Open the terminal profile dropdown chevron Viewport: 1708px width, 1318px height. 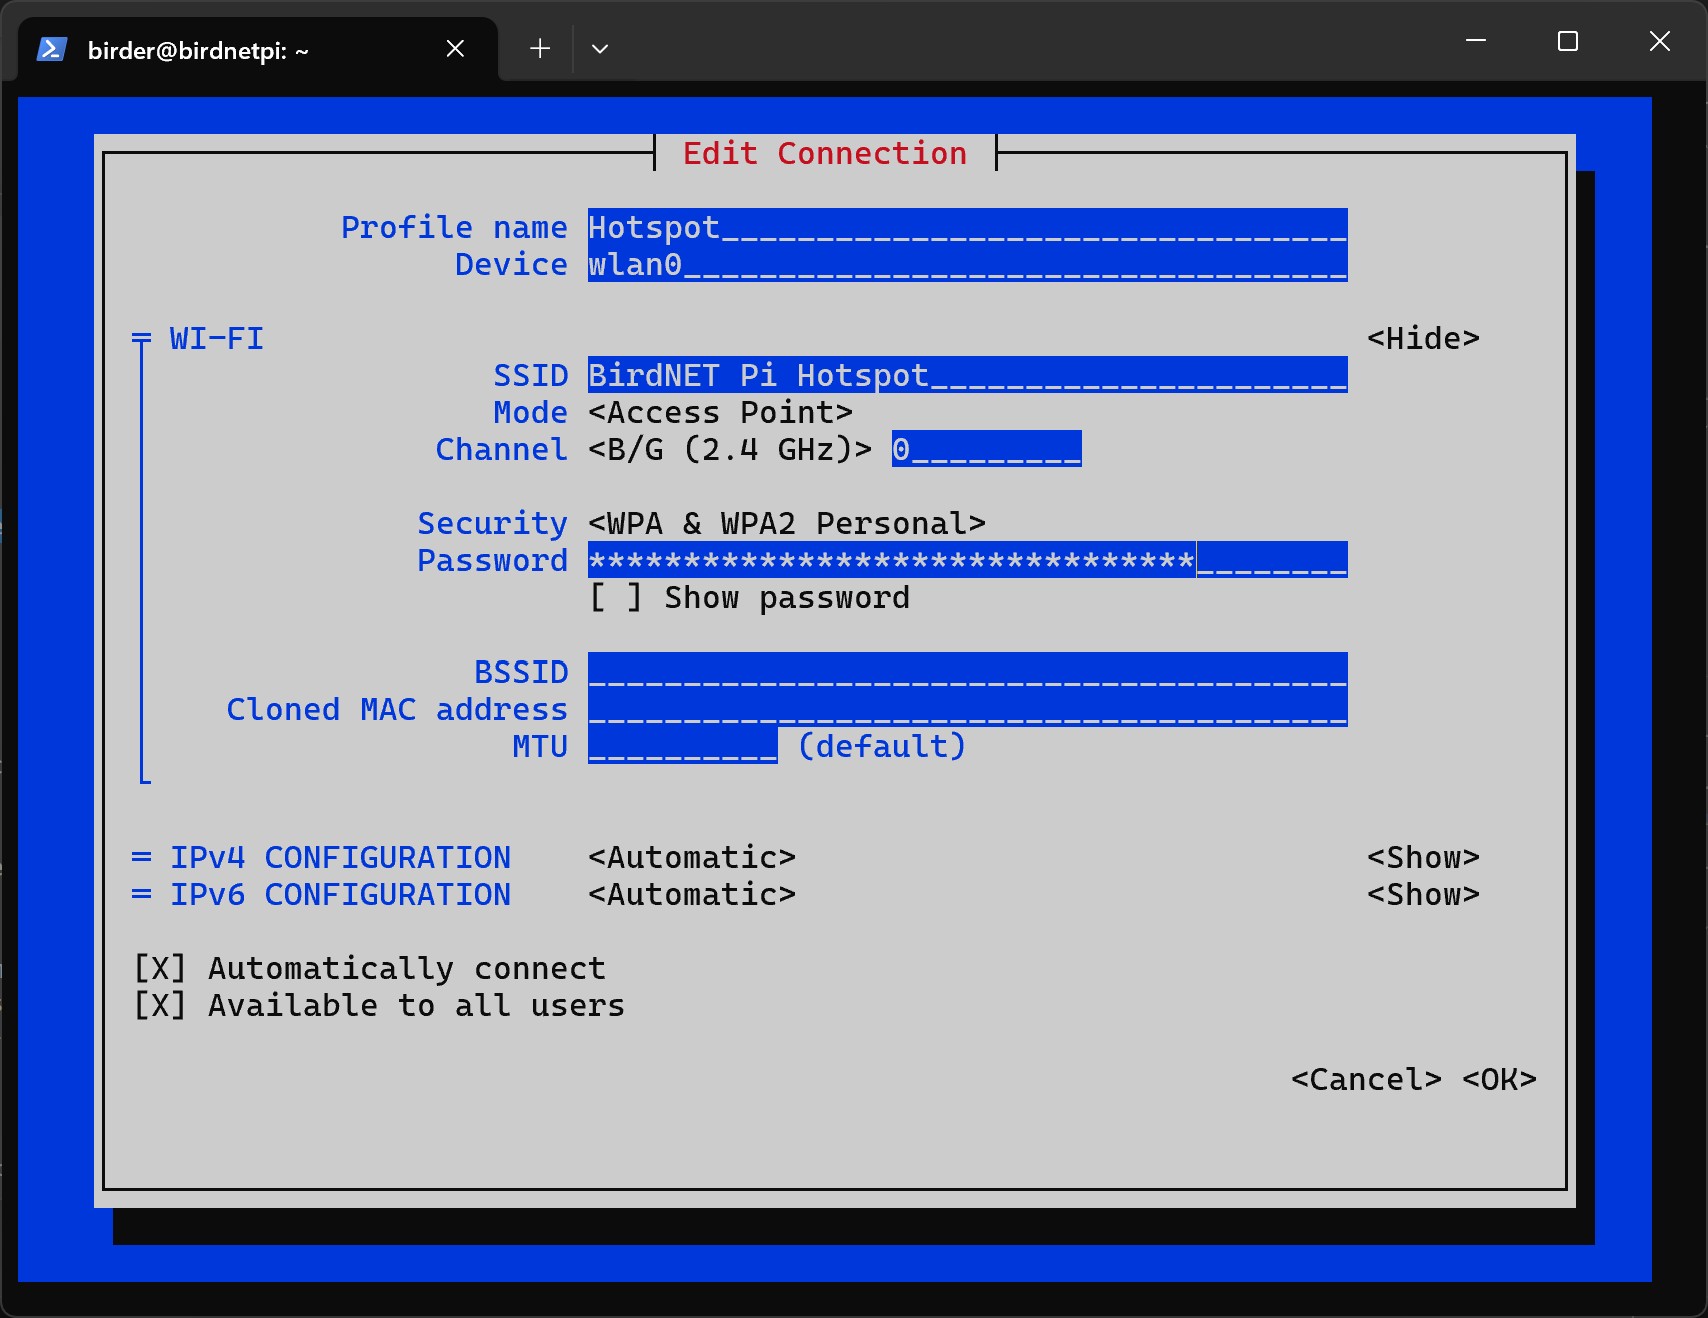coord(600,48)
